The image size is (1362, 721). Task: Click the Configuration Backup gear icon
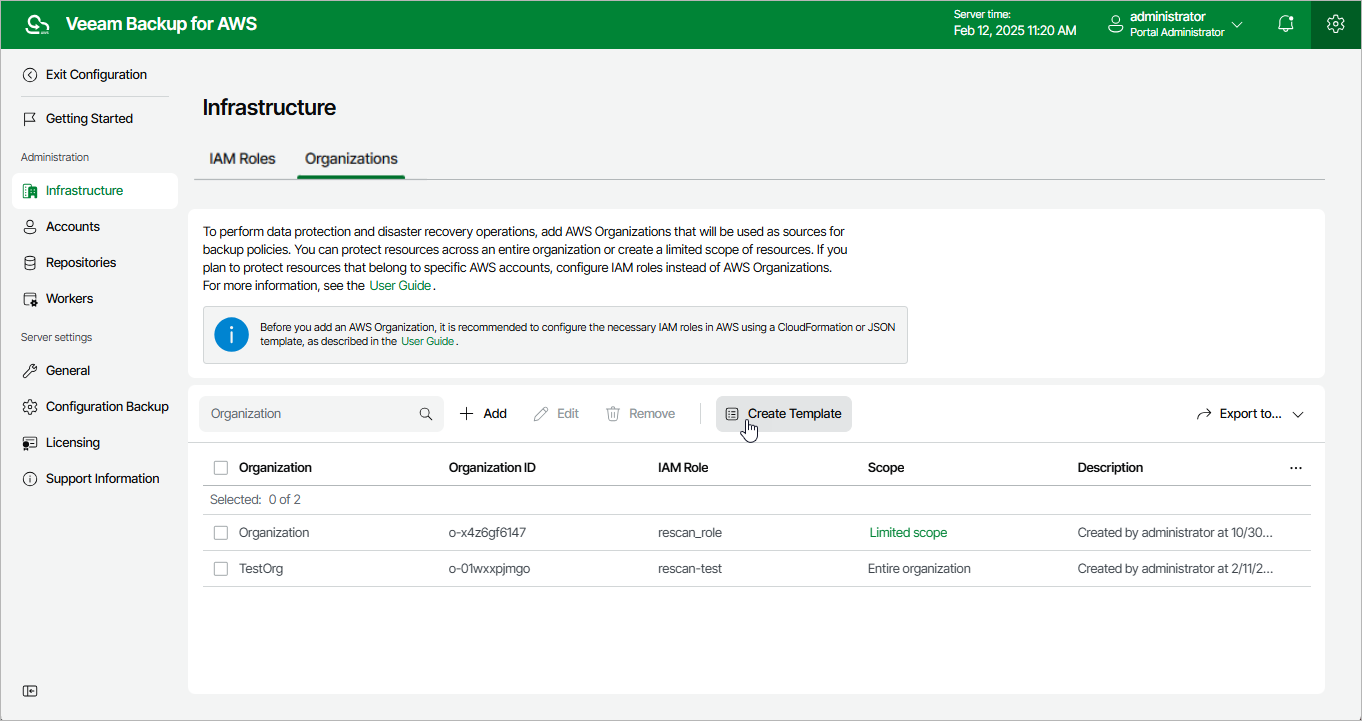(x=30, y=407)
